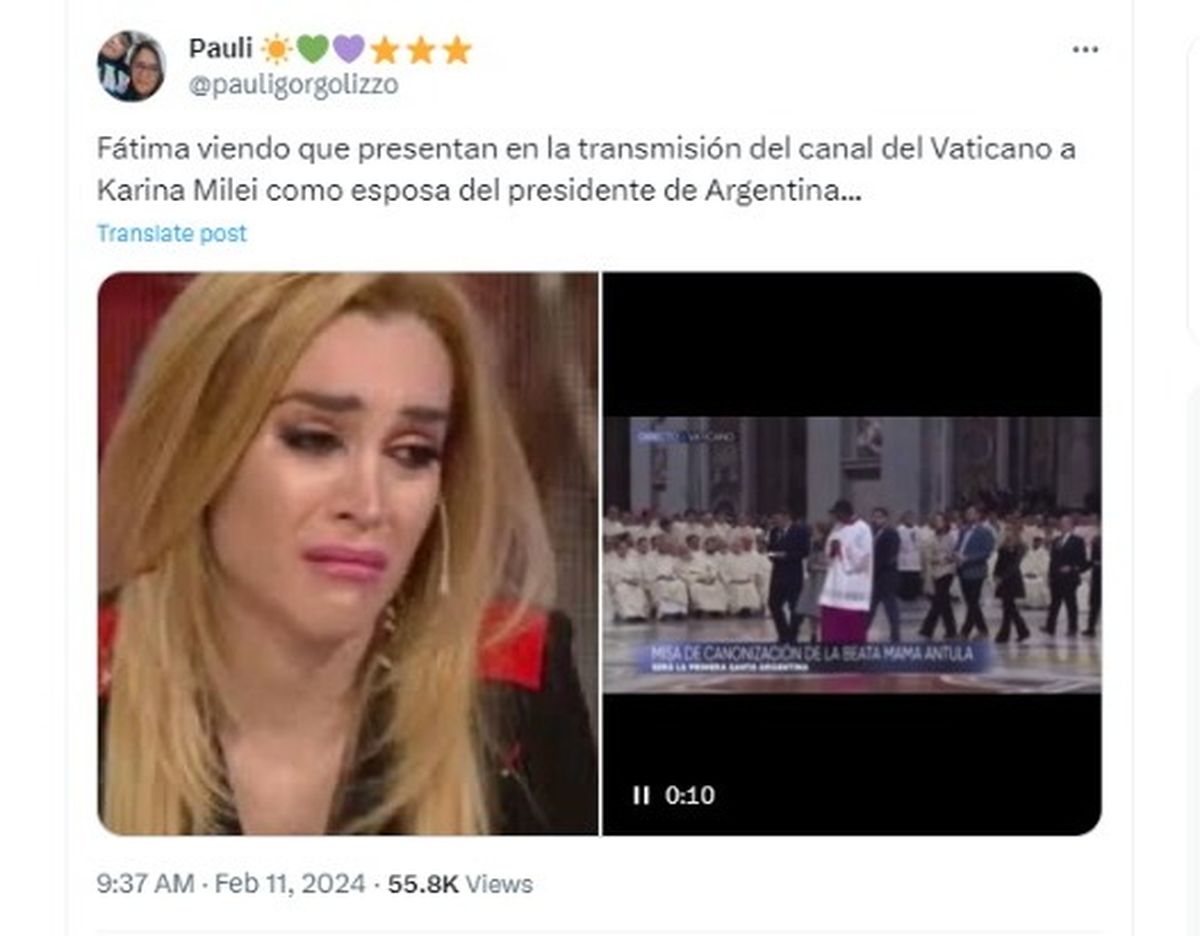Visit the @pauligorgolizzo handle
The height and width of the screenshot is (936, 1200).
(x=293, y=85)
